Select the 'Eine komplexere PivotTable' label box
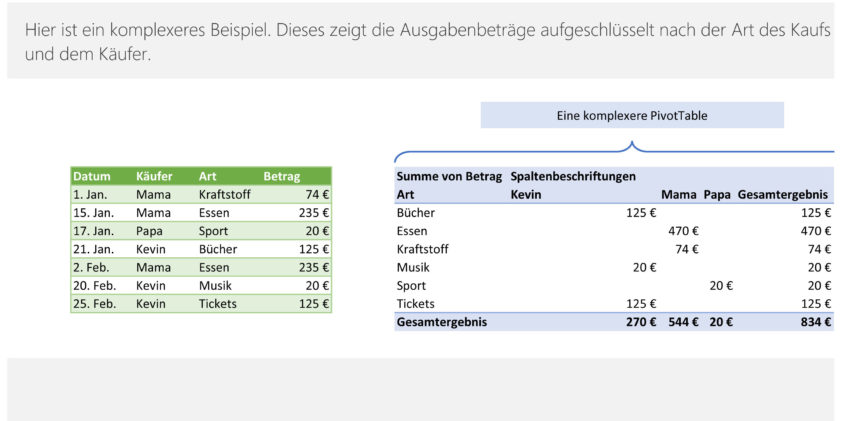 coord(632,116)
